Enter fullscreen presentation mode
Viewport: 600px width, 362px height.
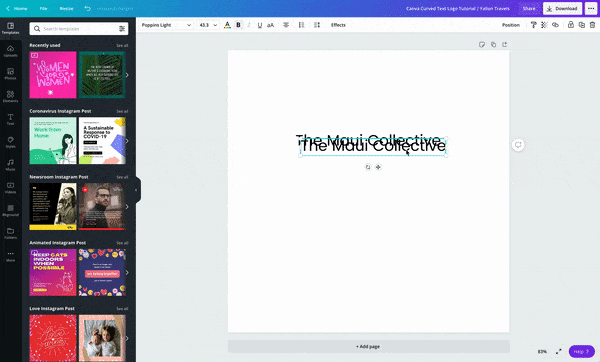pyautogui.click(x=559, y=351)
